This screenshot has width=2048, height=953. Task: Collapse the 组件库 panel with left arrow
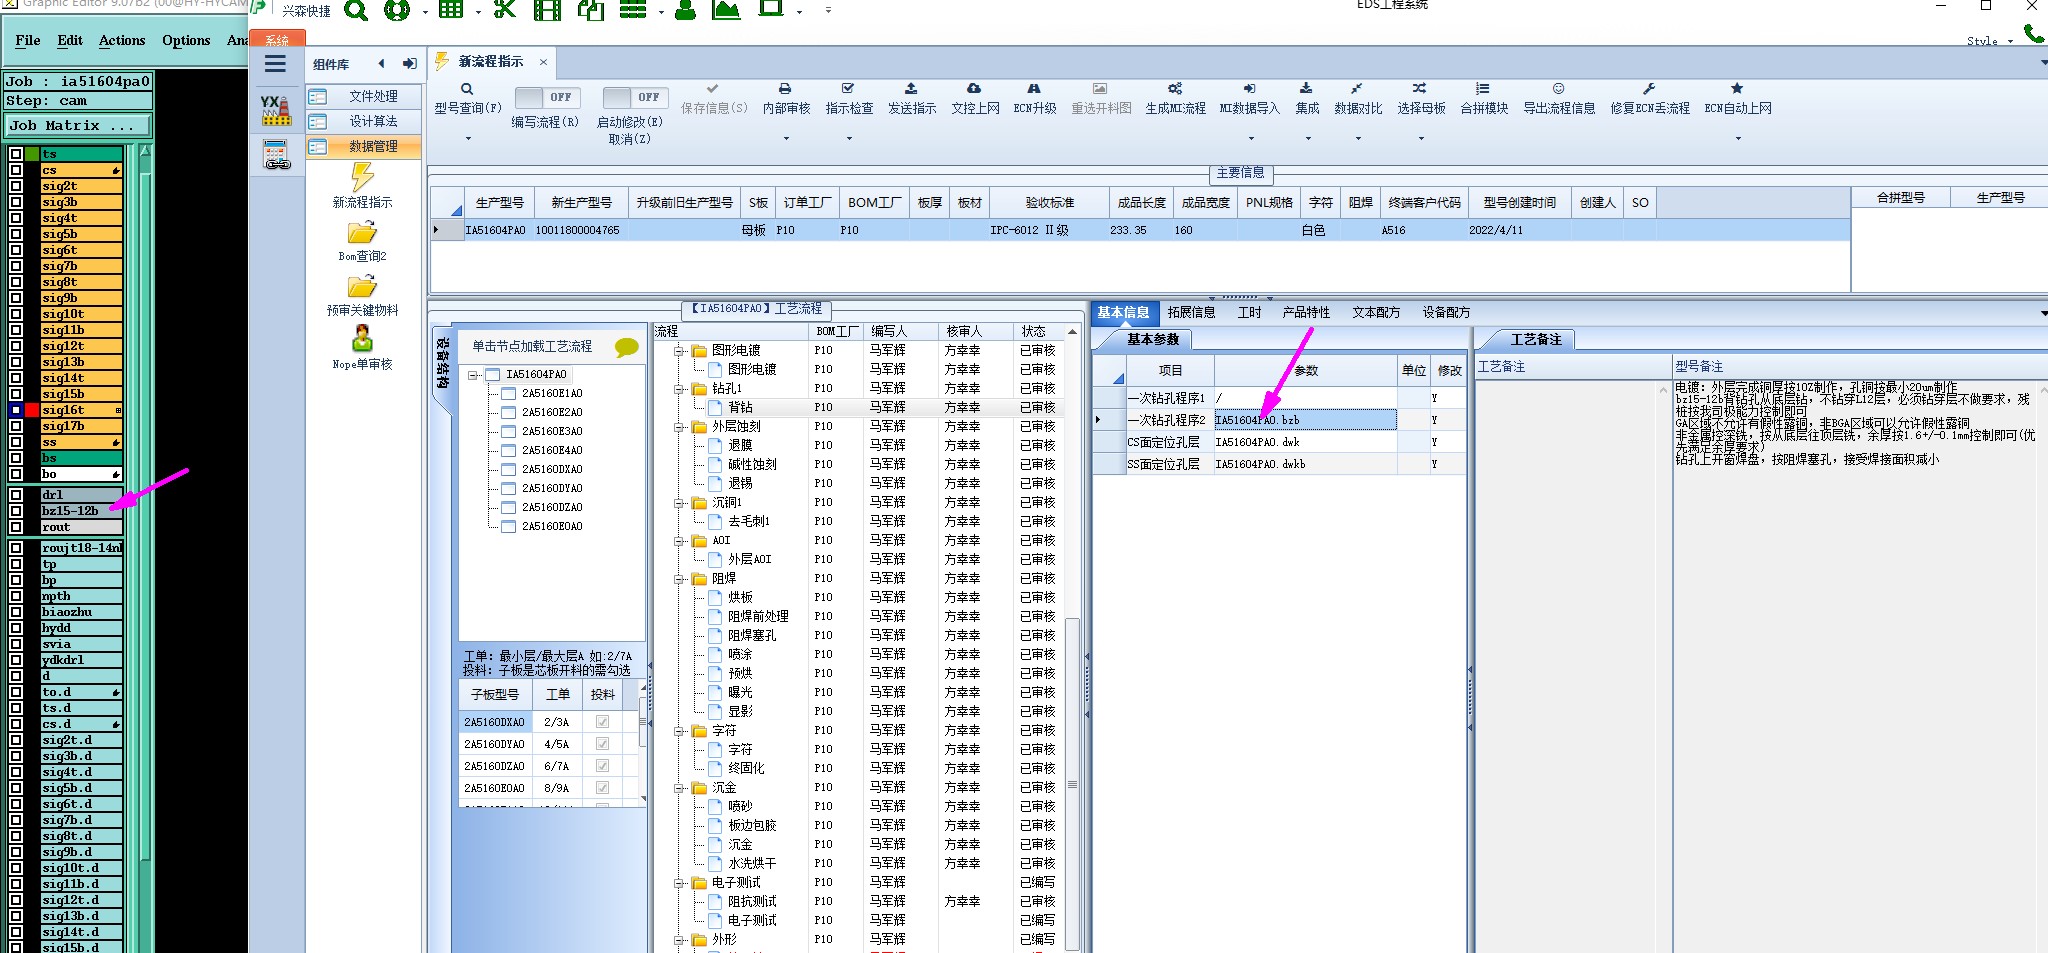(x=381, y=64)
